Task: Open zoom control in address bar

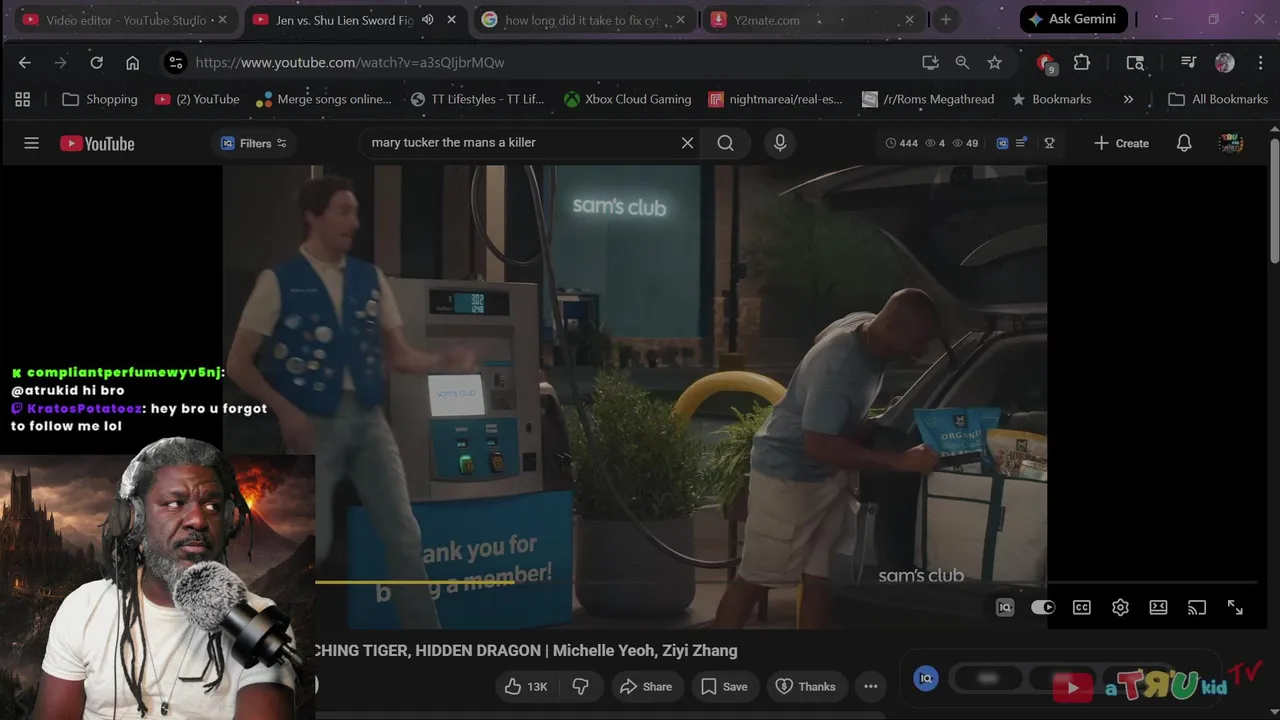Action: [x=962, y=62]
